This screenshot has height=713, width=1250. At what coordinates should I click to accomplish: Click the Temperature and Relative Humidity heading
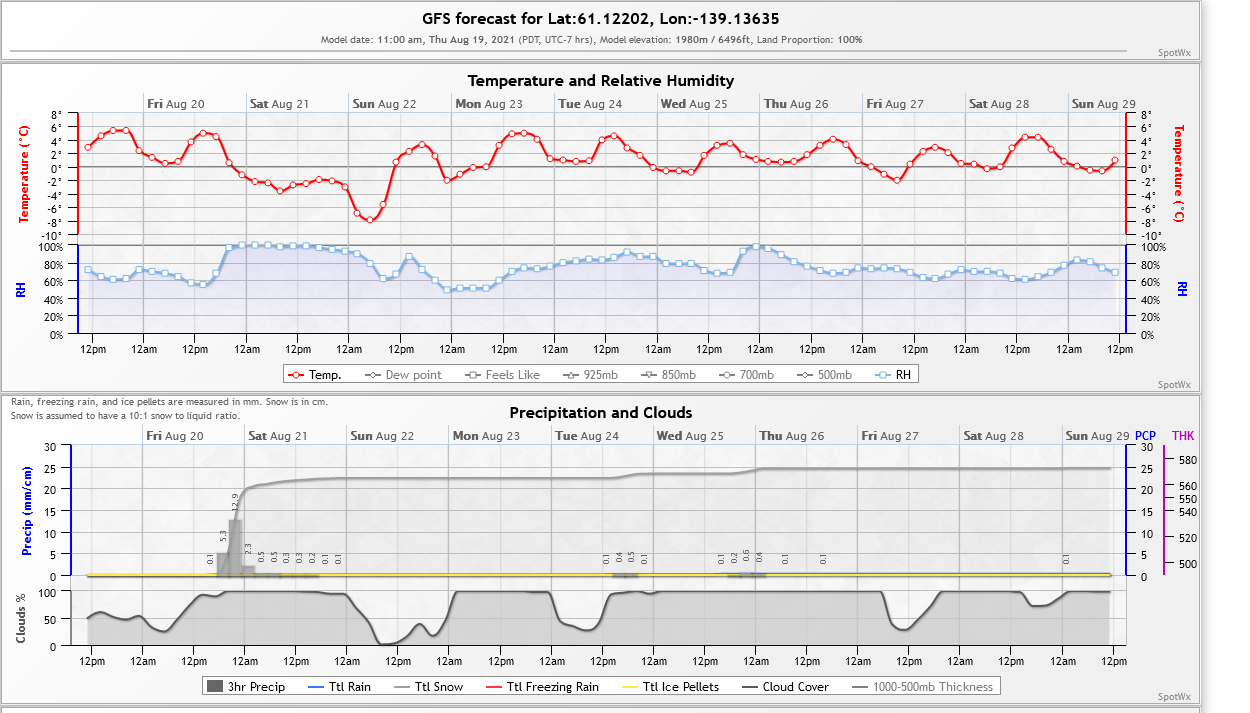point(601,81)
